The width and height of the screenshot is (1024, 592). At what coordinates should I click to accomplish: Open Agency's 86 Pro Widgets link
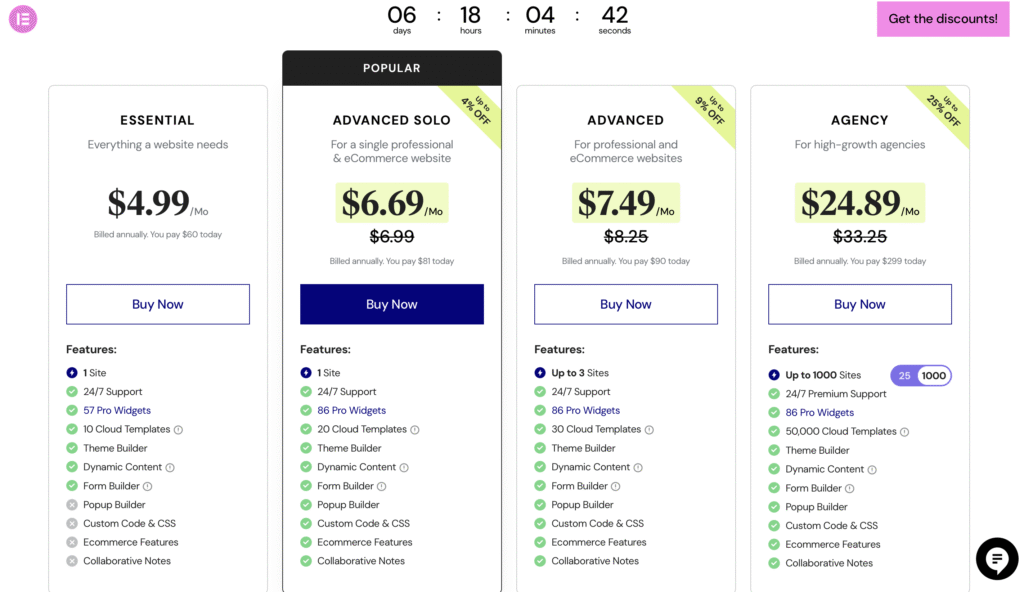[820, 412]
